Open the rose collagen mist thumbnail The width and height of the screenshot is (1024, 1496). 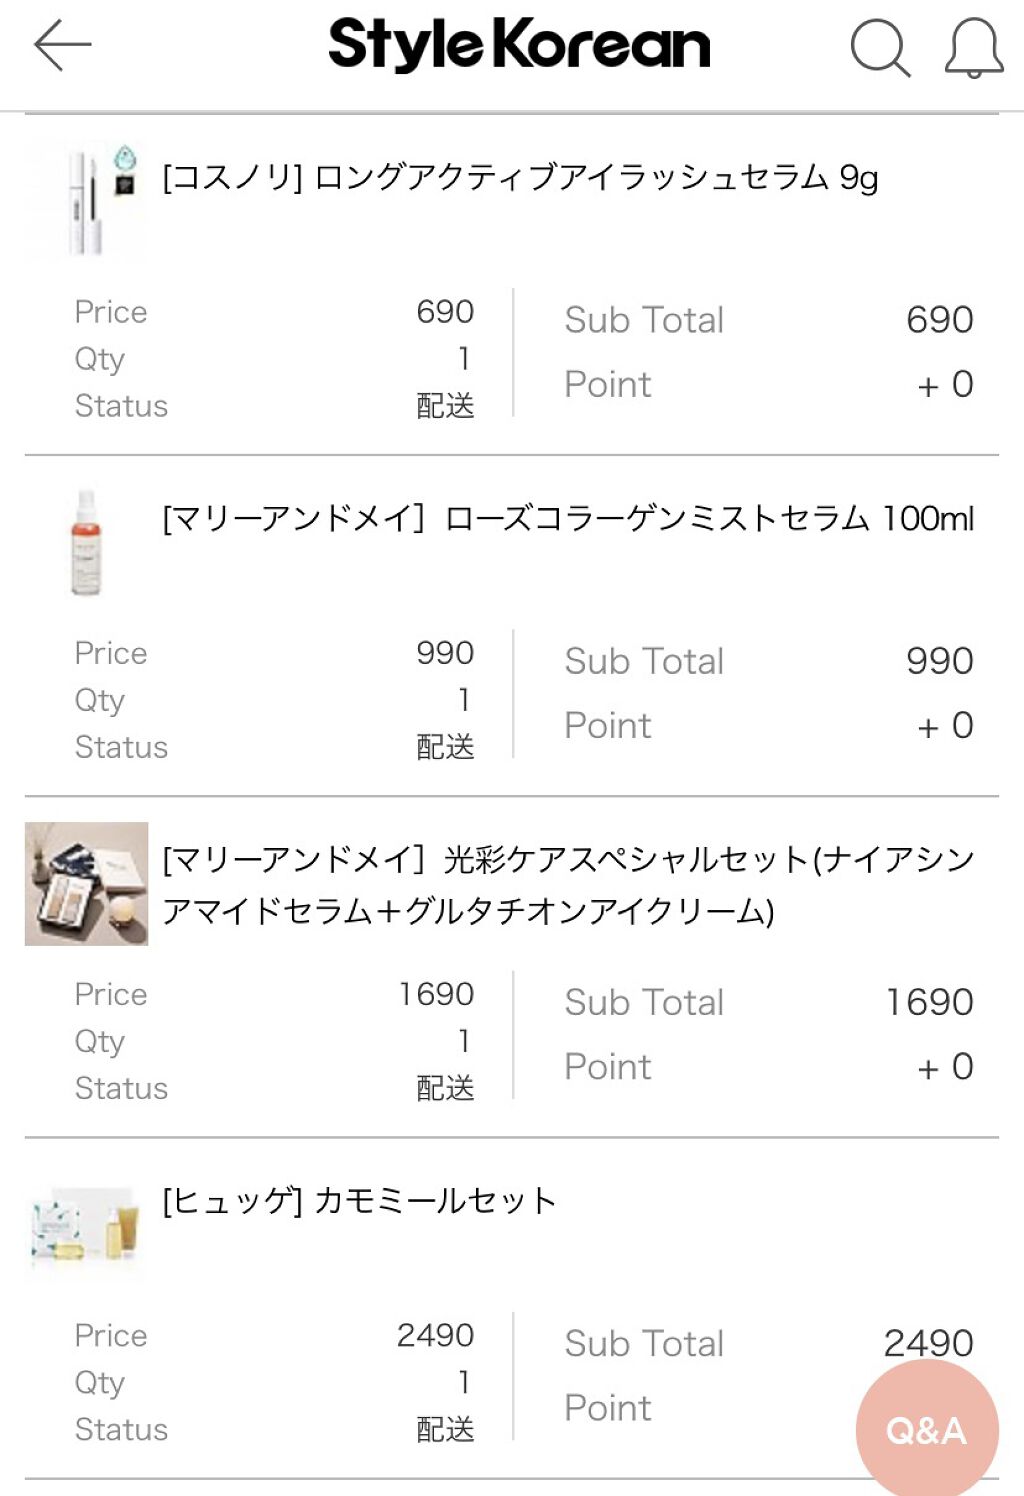pyautogui.click(x=87, y=543)
